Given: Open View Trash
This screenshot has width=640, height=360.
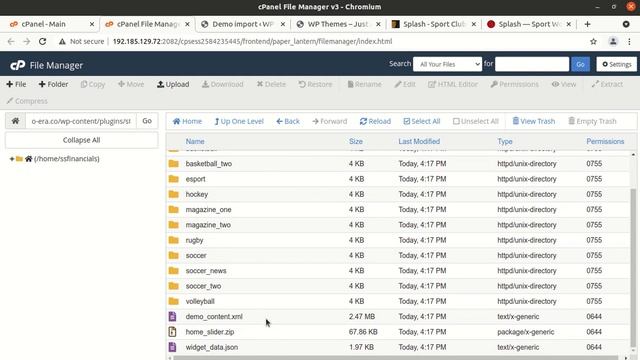Looking at the screenshot, I should click(x=533, y=121).
